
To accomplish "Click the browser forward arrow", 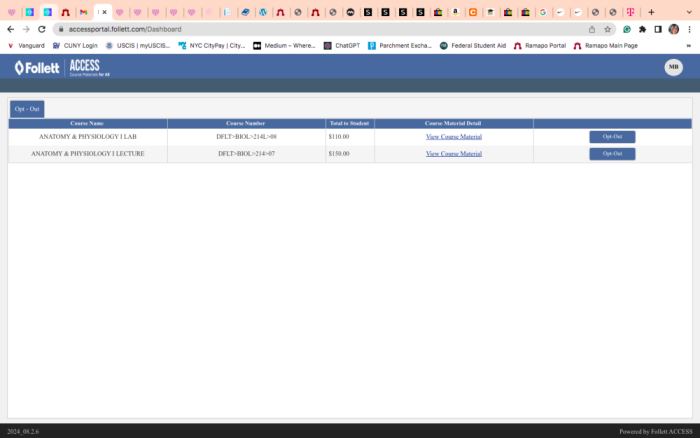I will 26,29.
